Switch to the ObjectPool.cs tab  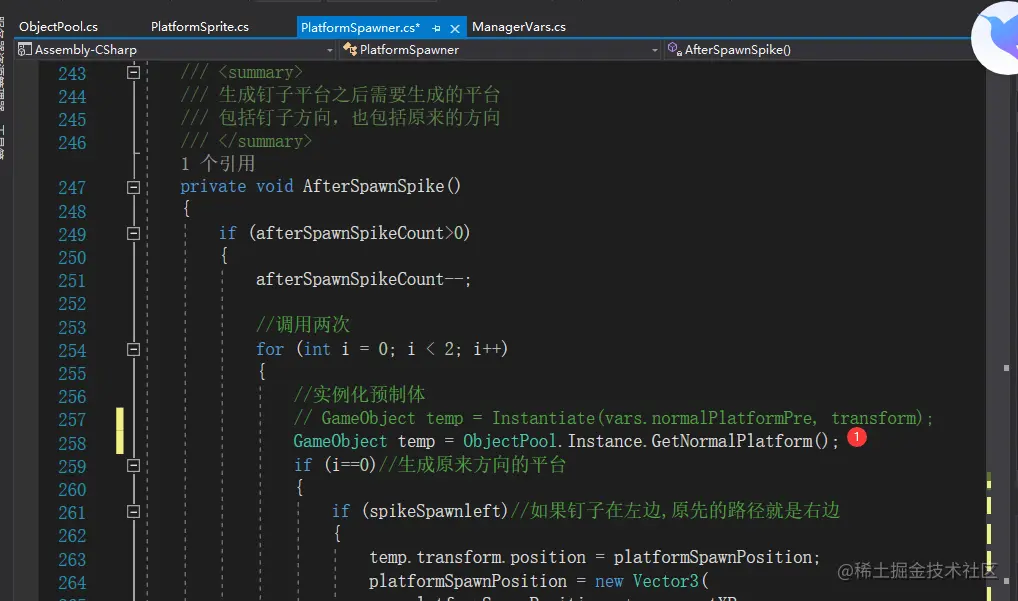click(x=58, y=27)
